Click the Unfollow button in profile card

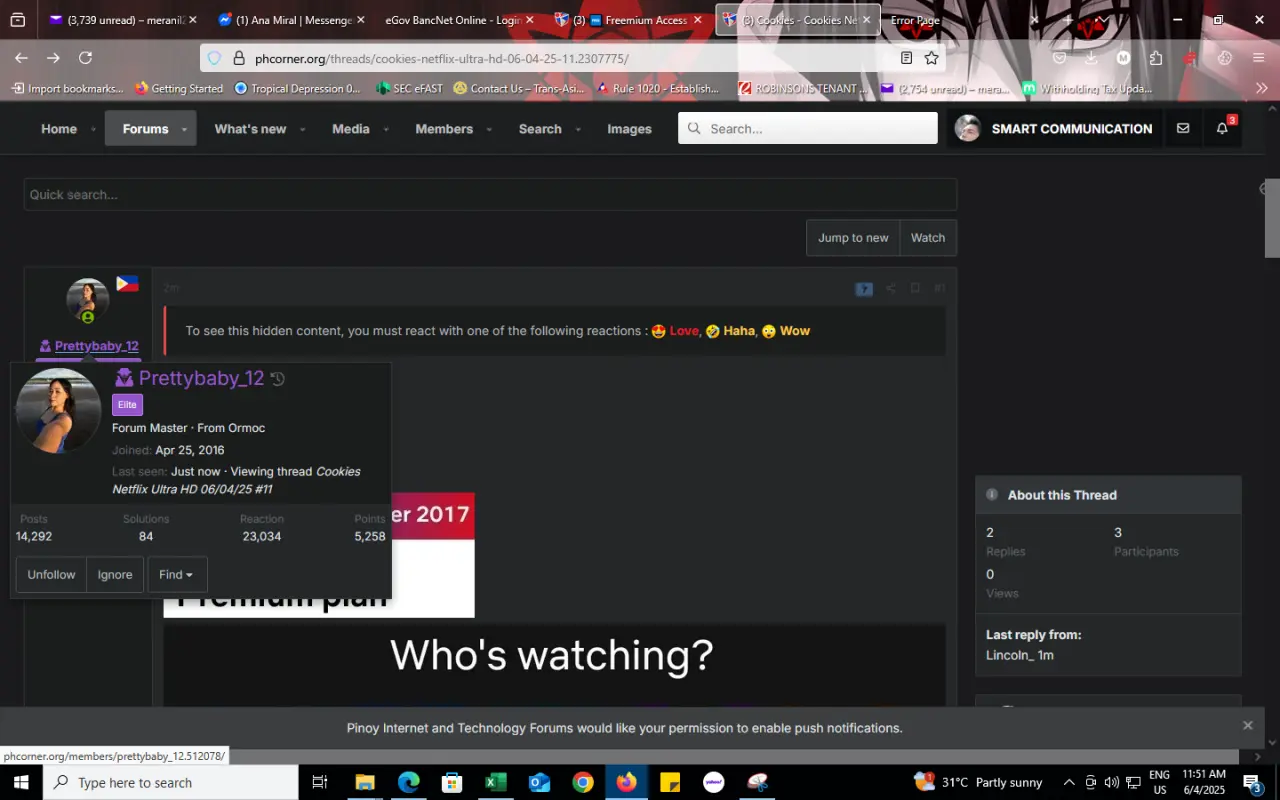pos(51,575)
